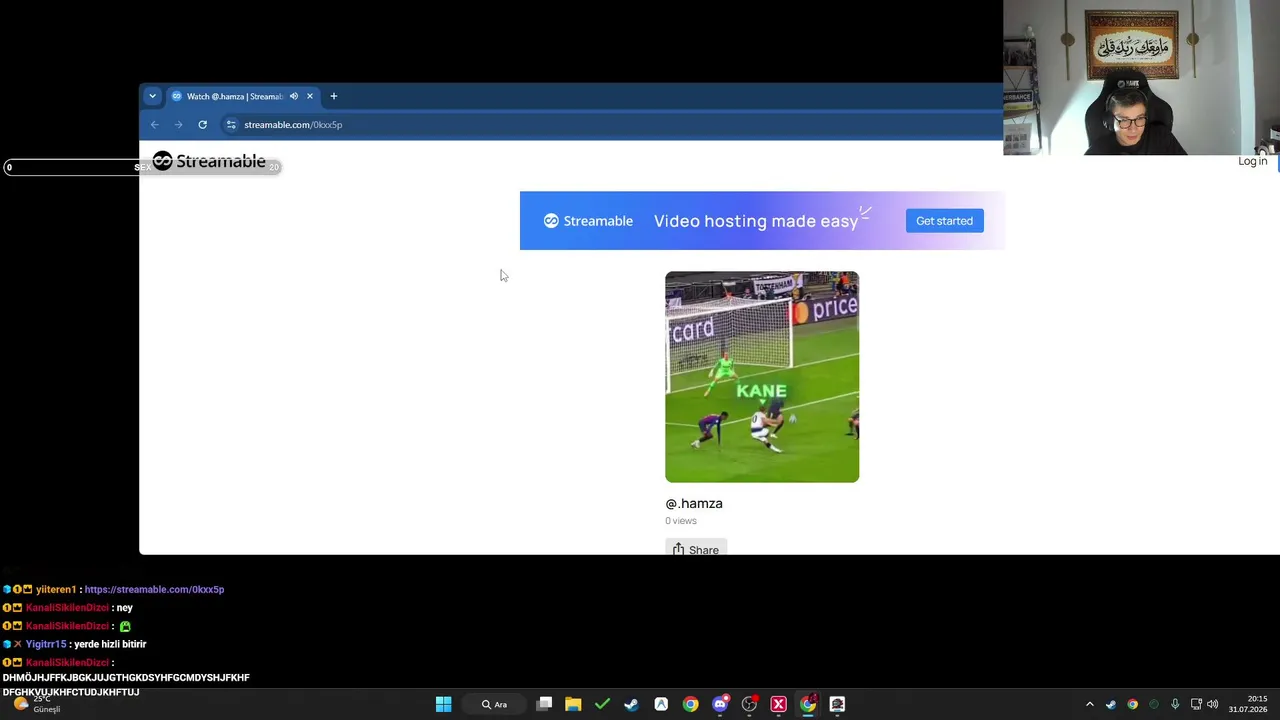The width and height of the screenshot is (1280, 720).
Task: Open OBS Studio from the taskbar
Action: (749, 704)
